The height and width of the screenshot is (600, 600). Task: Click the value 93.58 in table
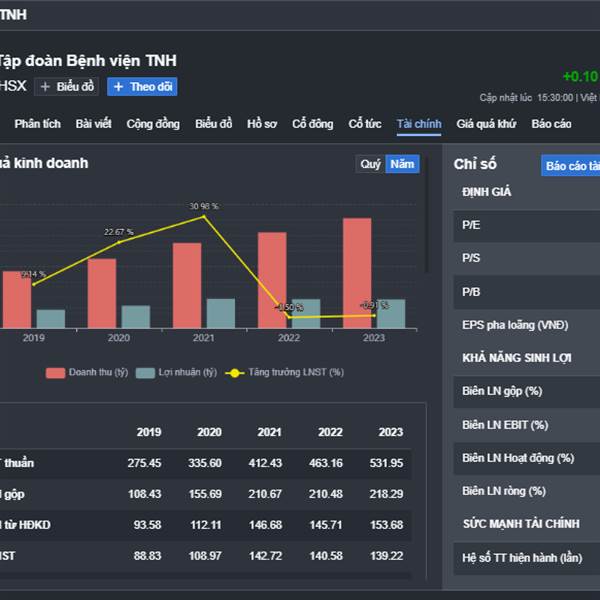click(x=147, y=525)
